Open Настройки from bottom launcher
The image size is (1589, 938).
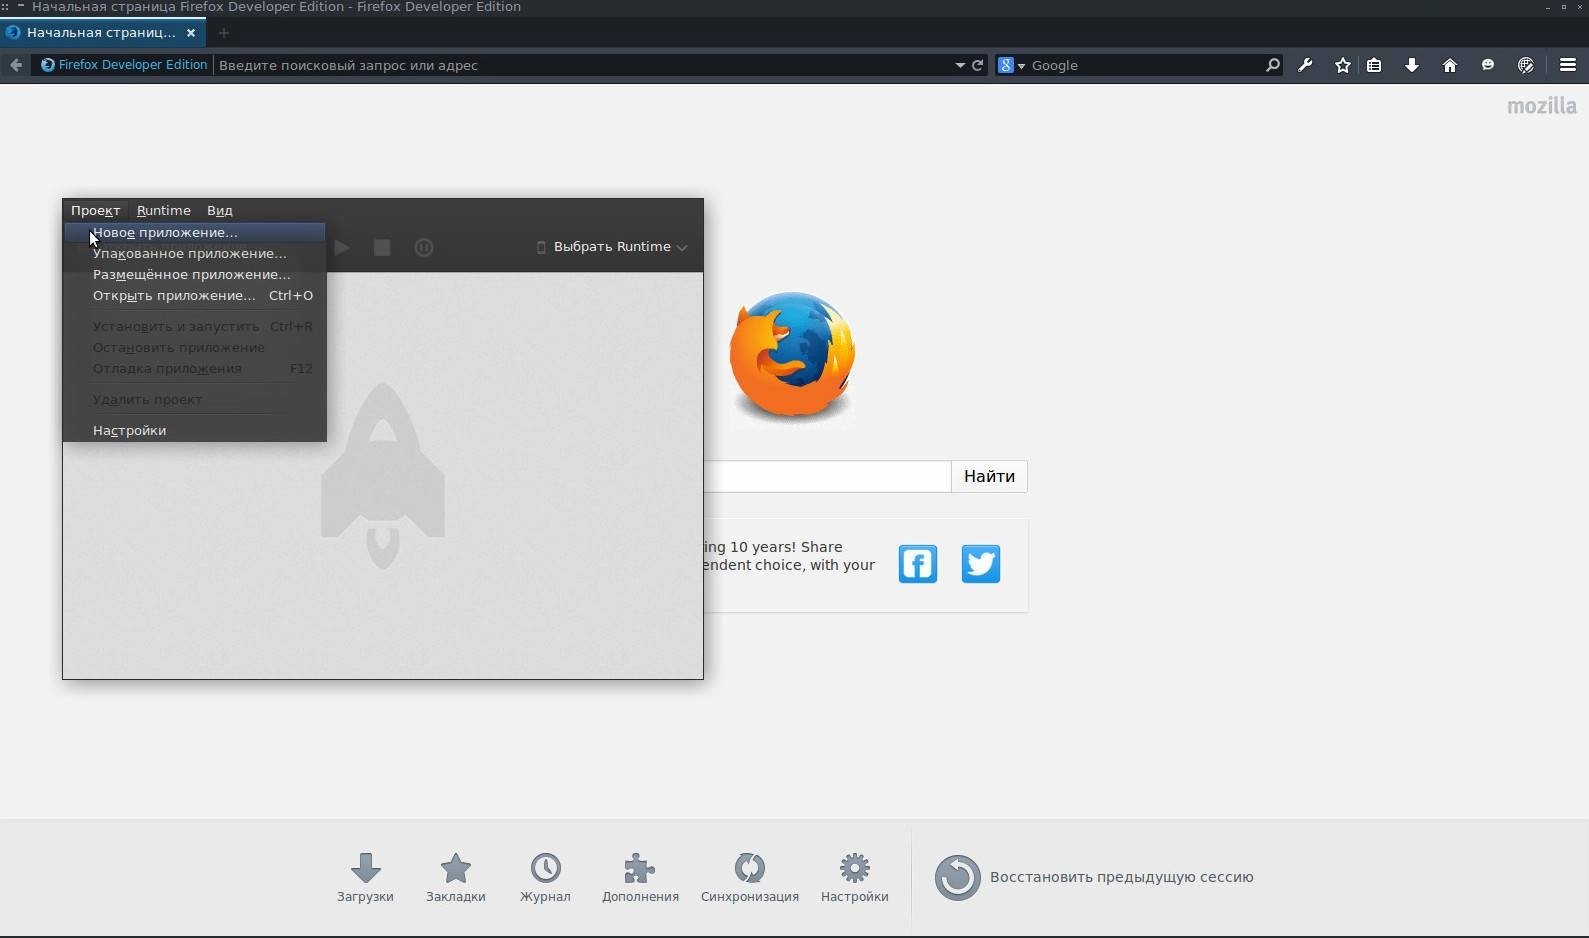pos(855,878)
